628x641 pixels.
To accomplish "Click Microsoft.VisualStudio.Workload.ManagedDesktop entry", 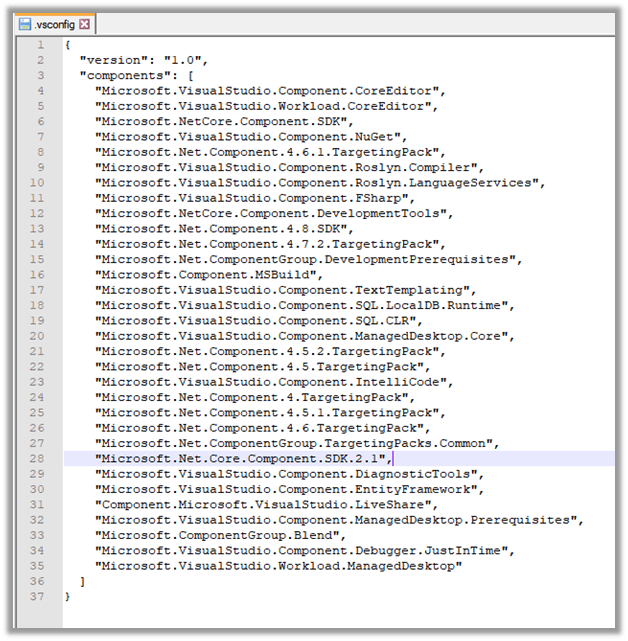I will [x=278, y=566].
